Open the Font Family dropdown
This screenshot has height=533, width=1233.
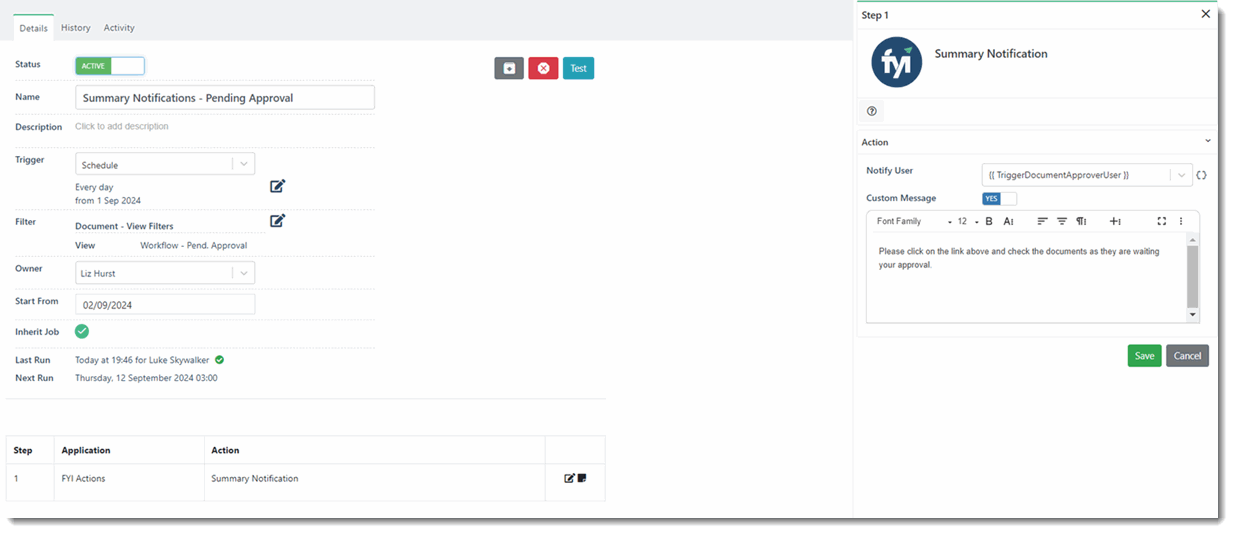pyautogui.click(x=913, y=221)
